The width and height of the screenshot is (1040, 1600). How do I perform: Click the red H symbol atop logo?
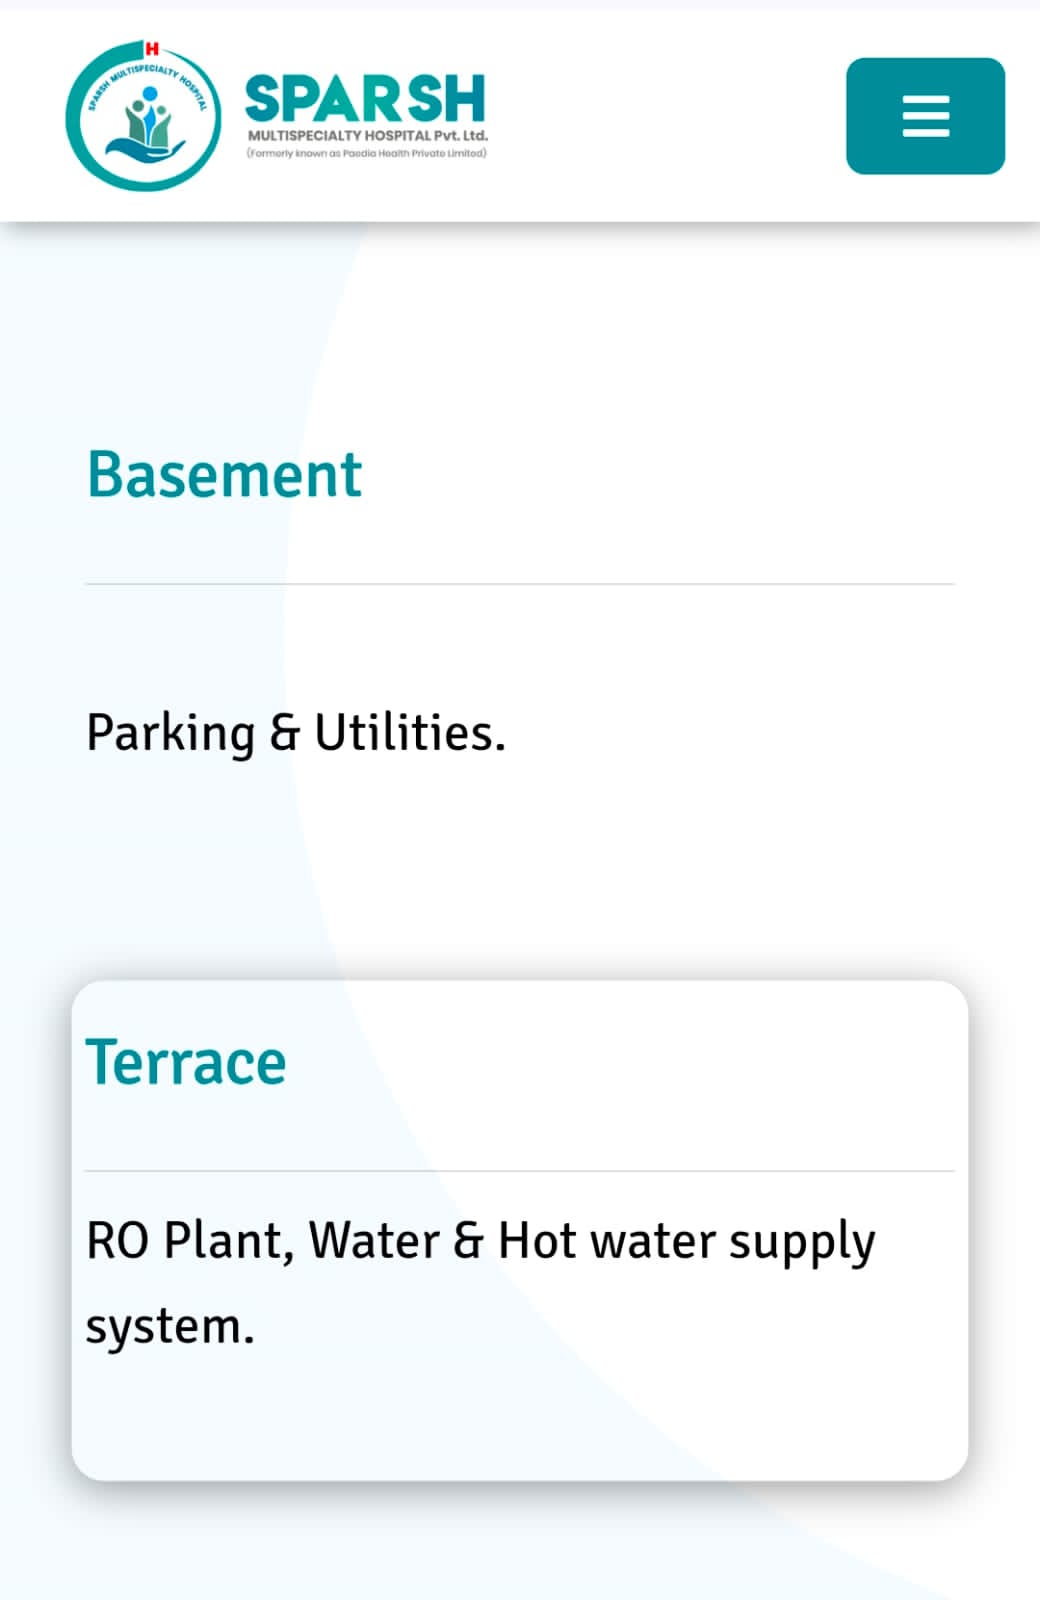coord(152,48)
